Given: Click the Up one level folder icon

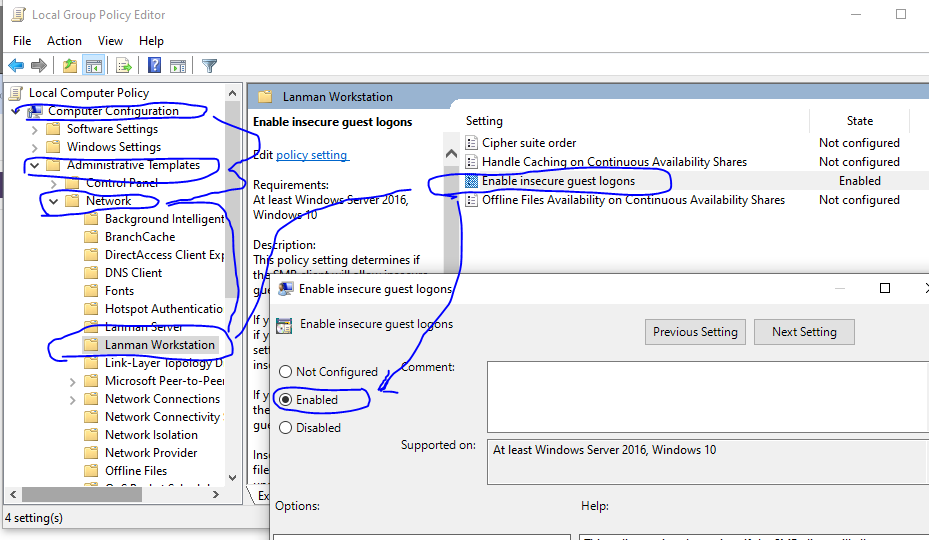Looking at the screenshot, I should tap(69, 66).
